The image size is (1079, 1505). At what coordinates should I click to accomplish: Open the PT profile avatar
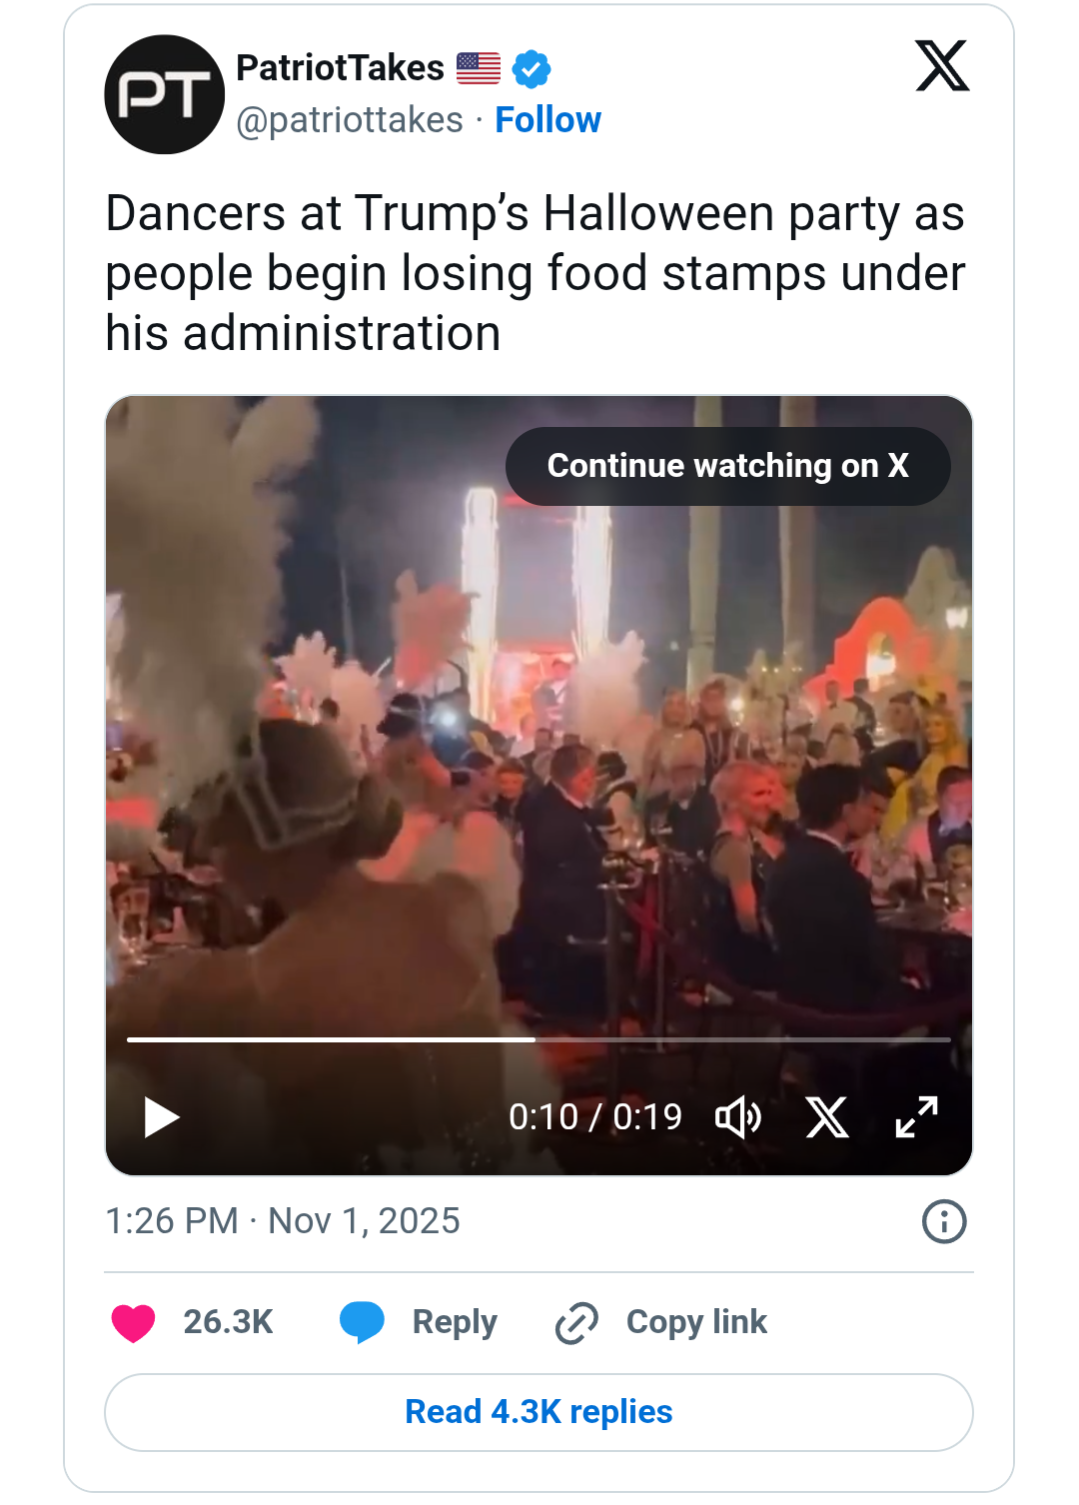164,95
